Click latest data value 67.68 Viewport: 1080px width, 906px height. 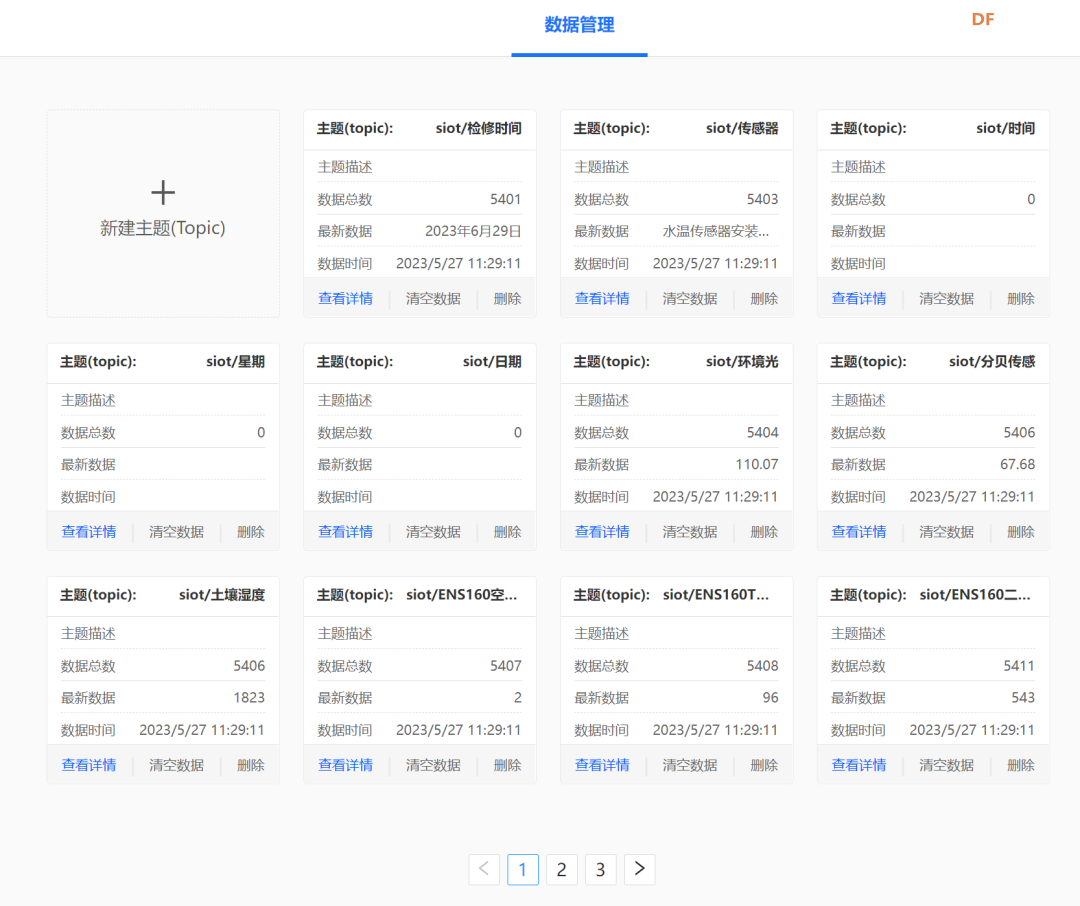(x=1017, y=464)
